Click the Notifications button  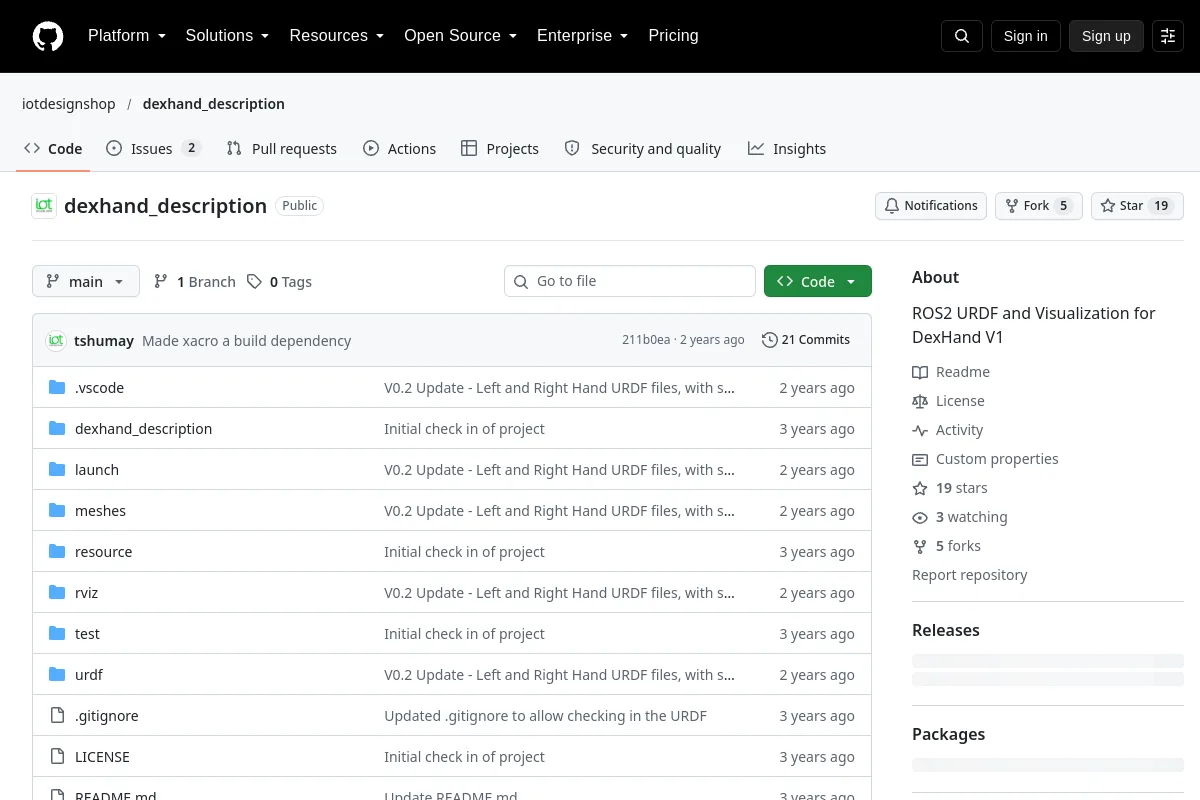coord(931,206)
